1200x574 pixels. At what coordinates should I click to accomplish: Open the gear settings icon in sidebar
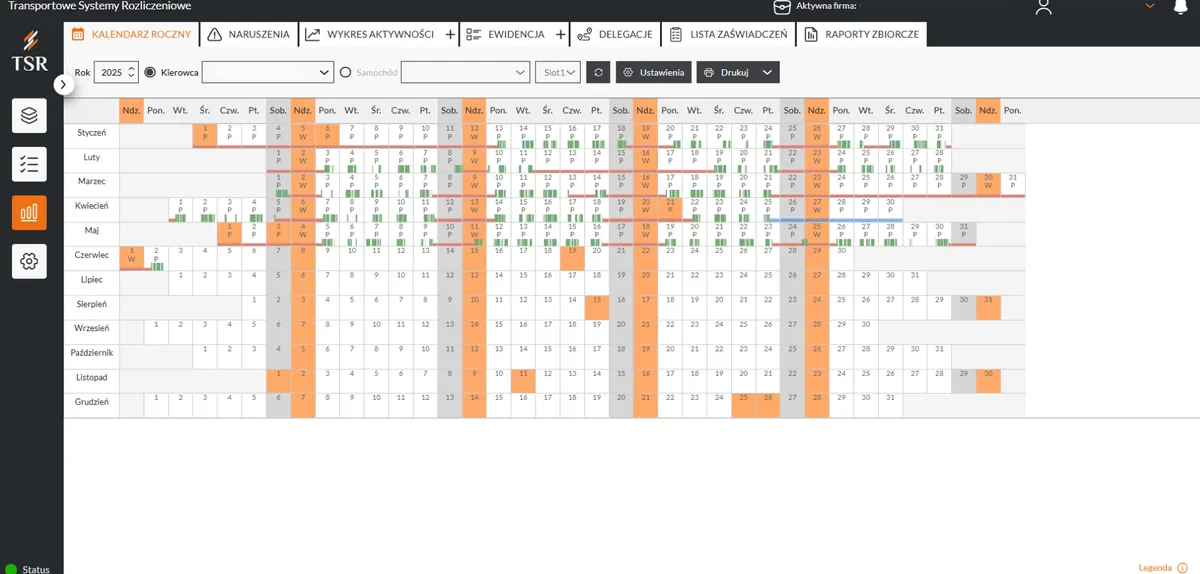[29, 261]
